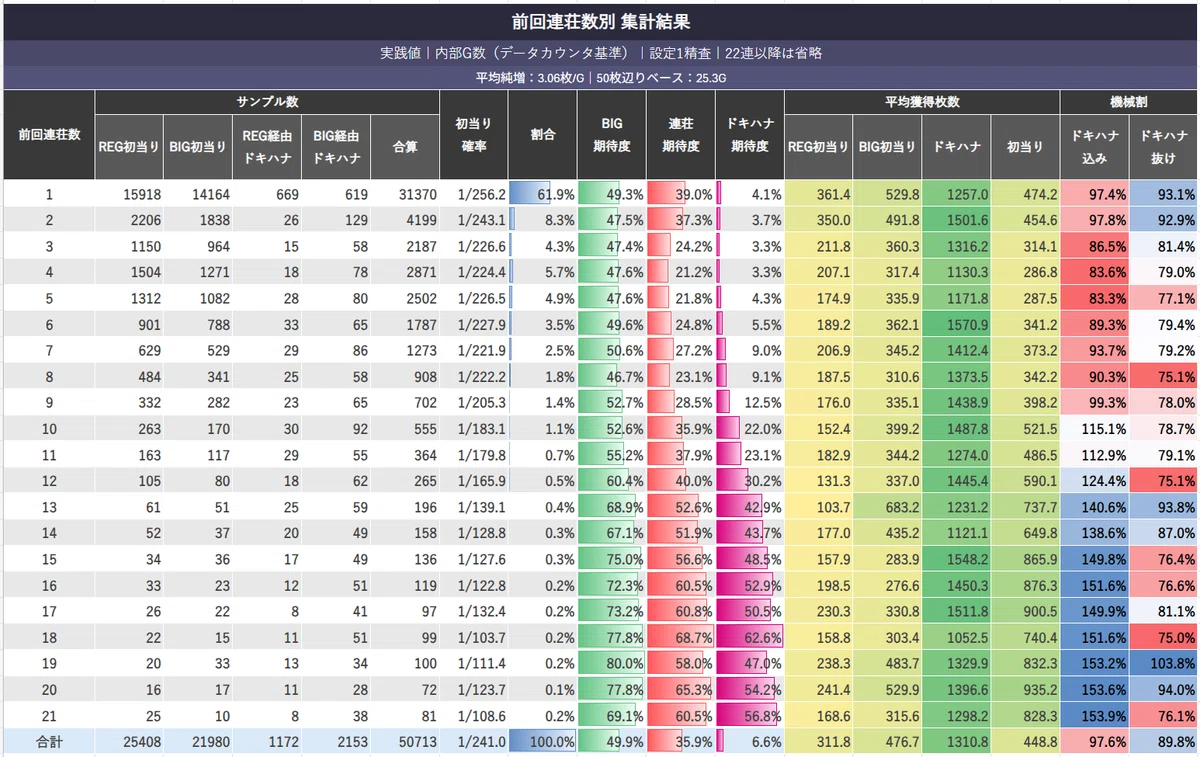The width and height of the screenshot is (1200, 757).
Task: Click the 683.2 BIG初当り average cell
Action: coord(888,507)
